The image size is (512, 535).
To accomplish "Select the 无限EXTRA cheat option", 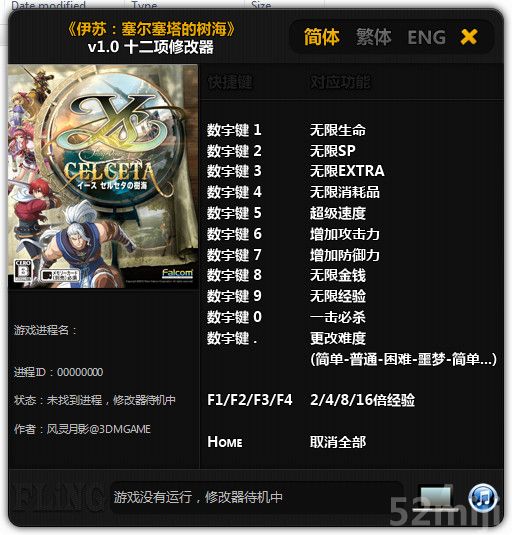I will click(x=347, y=171).
